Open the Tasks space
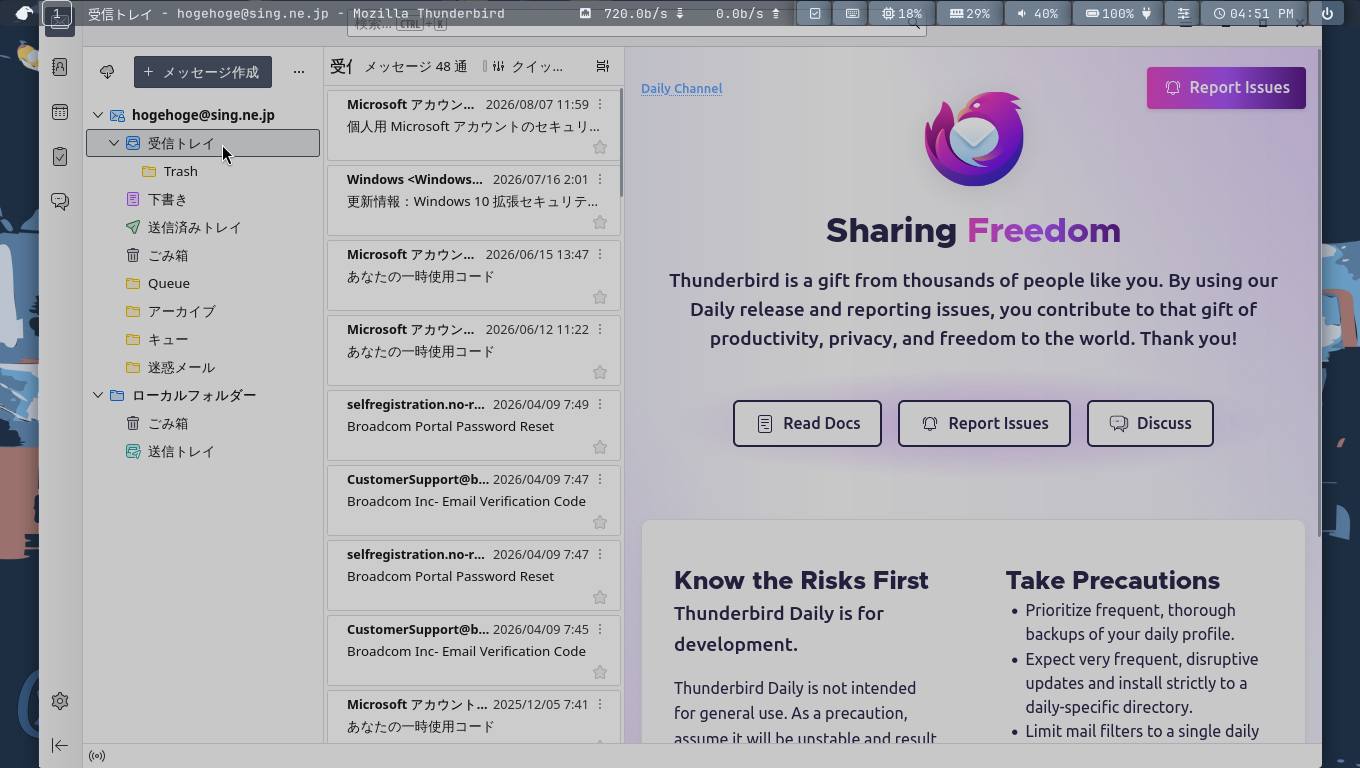Viewport: 1360px width, 768px height. 60,157
